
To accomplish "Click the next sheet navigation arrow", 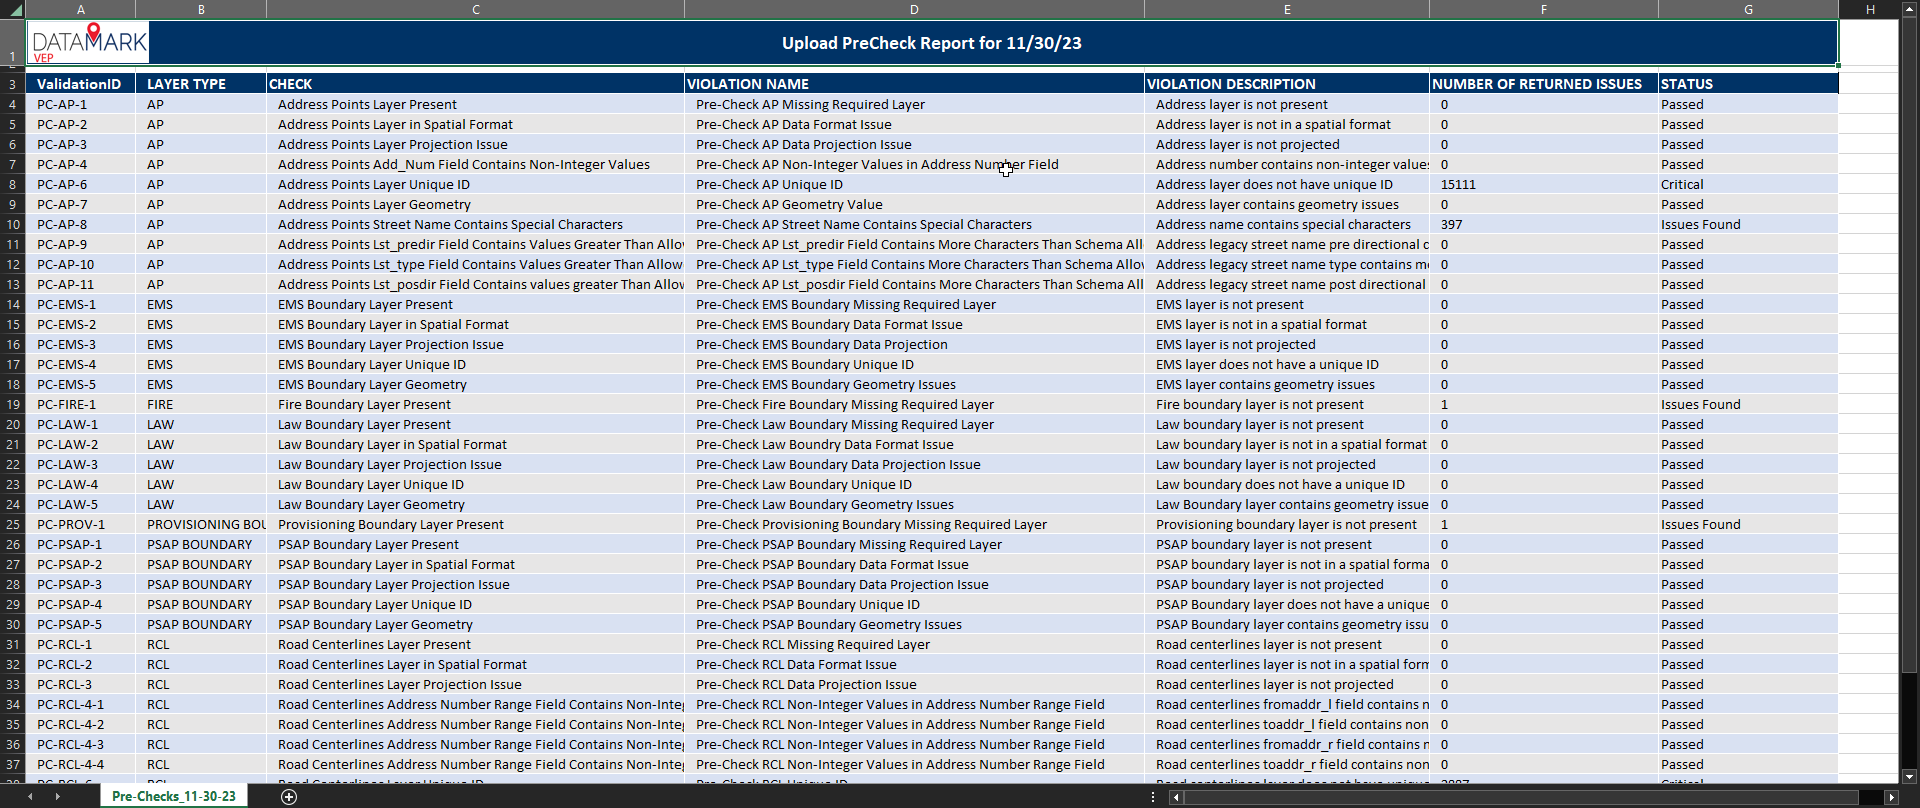I will tap(58, 797).
